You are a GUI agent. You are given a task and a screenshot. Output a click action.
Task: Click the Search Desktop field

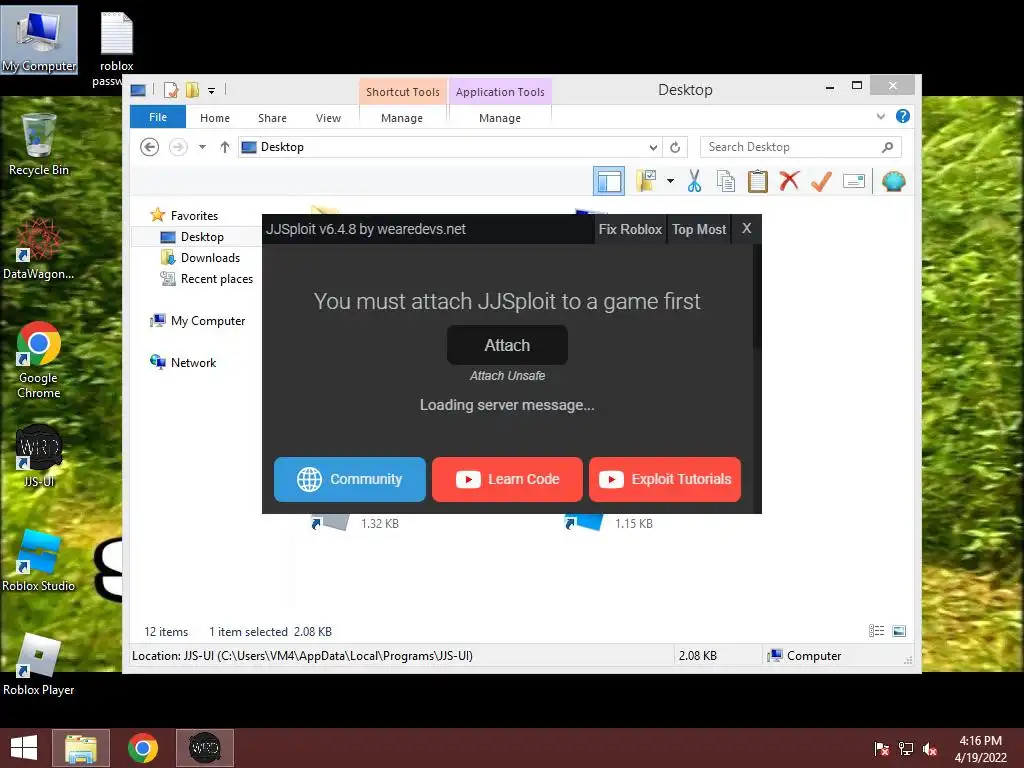(801, 147)
